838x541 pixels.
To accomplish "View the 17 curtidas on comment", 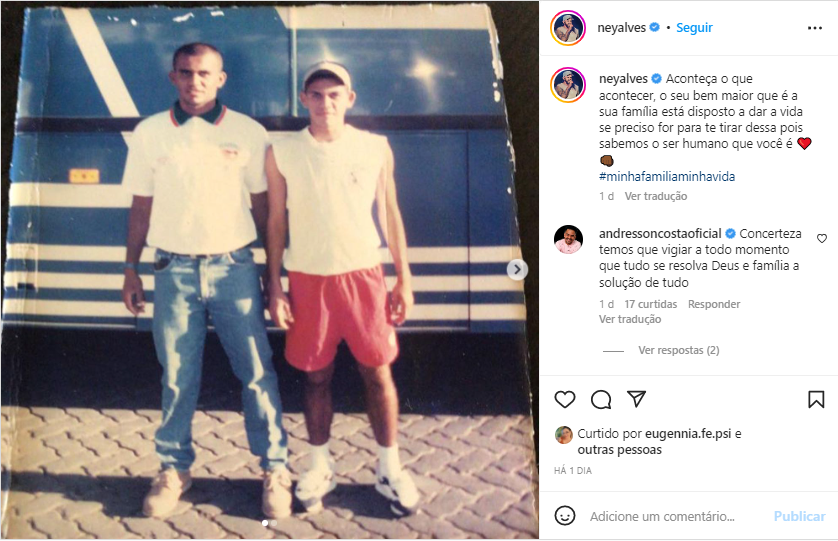I will click(650, 304).
